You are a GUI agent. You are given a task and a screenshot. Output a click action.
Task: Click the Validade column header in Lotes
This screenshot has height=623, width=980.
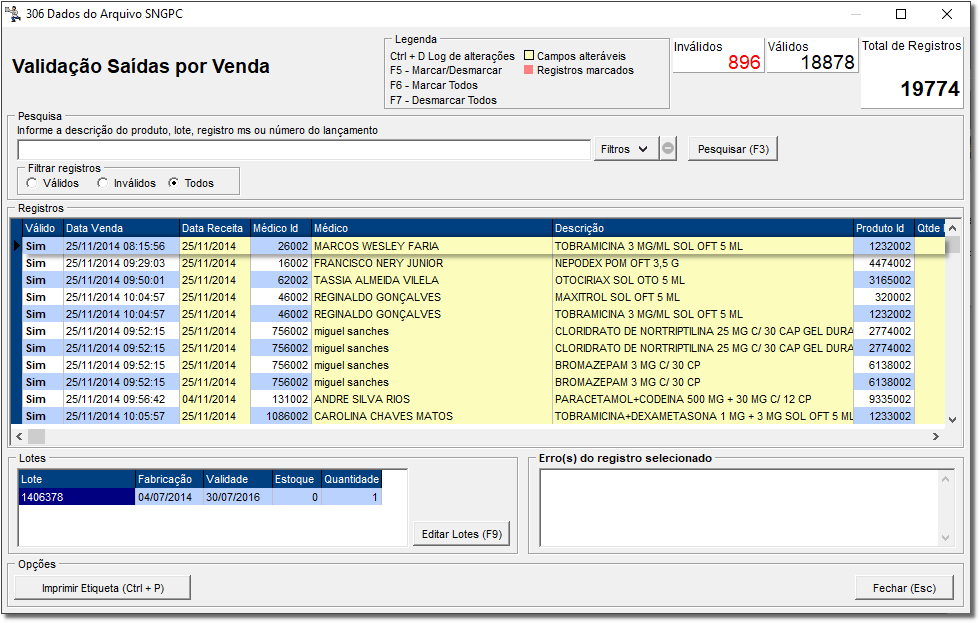point(238,479)
